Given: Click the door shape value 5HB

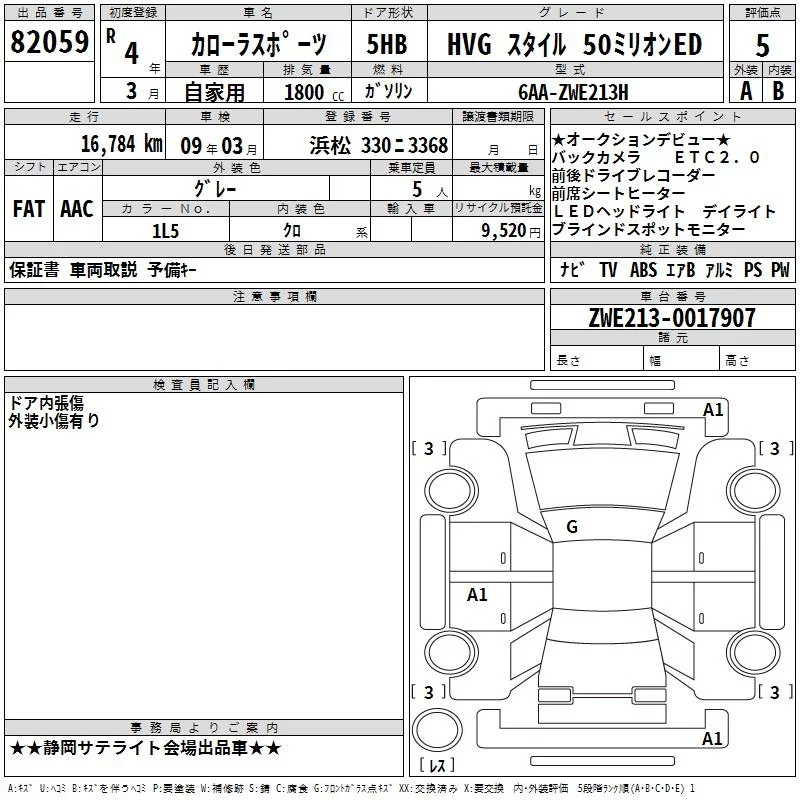Looking at the screenshot, I should [387, 44].
